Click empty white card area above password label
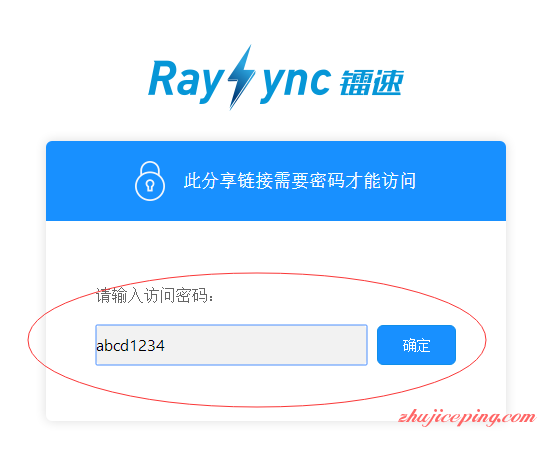 click(x=276, y=247)
